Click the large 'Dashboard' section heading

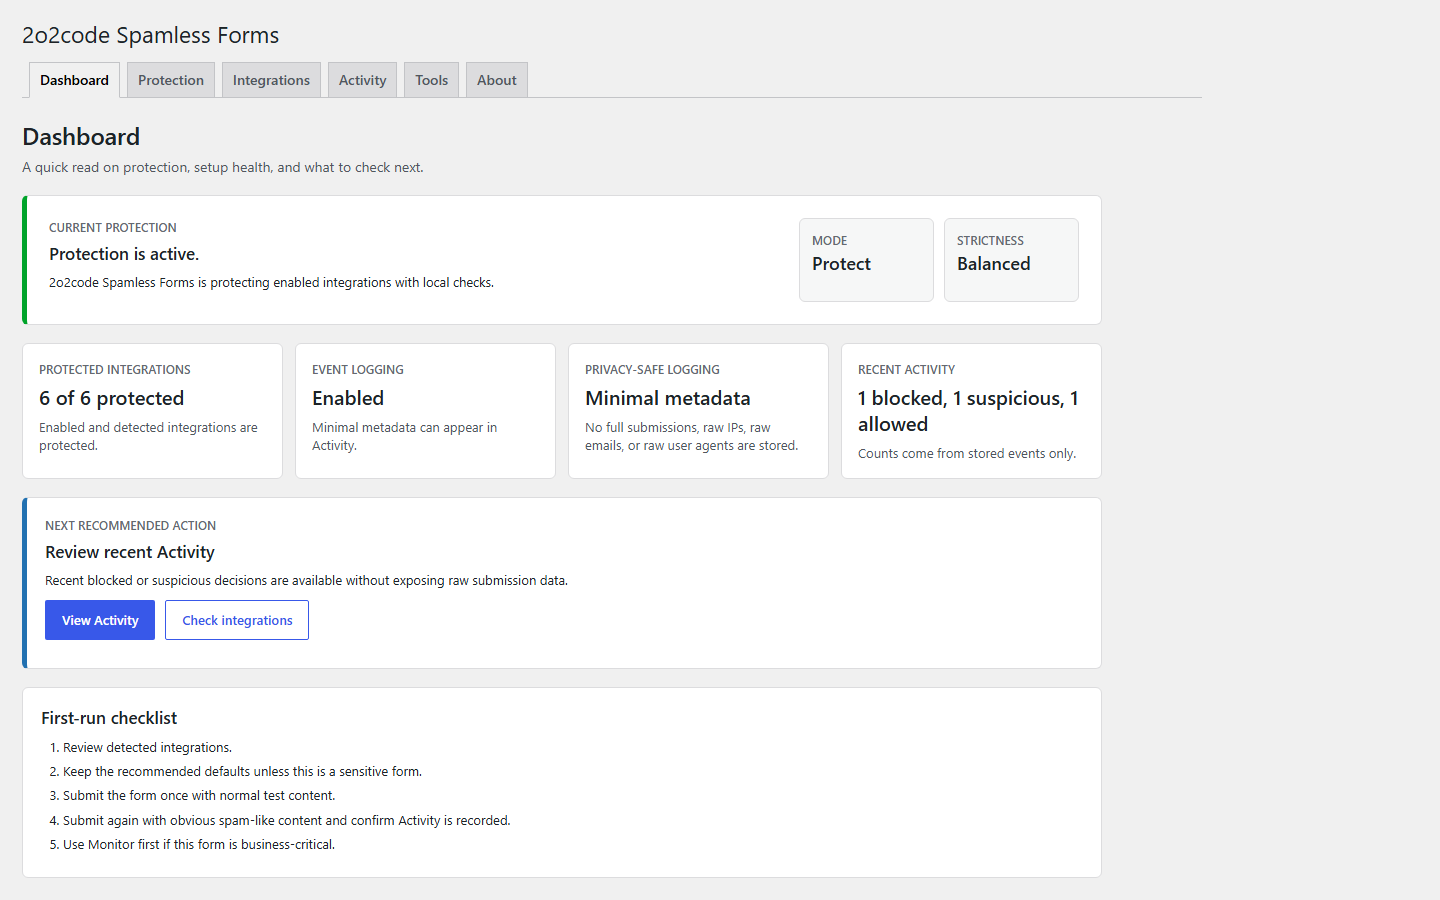click(81, 137)
